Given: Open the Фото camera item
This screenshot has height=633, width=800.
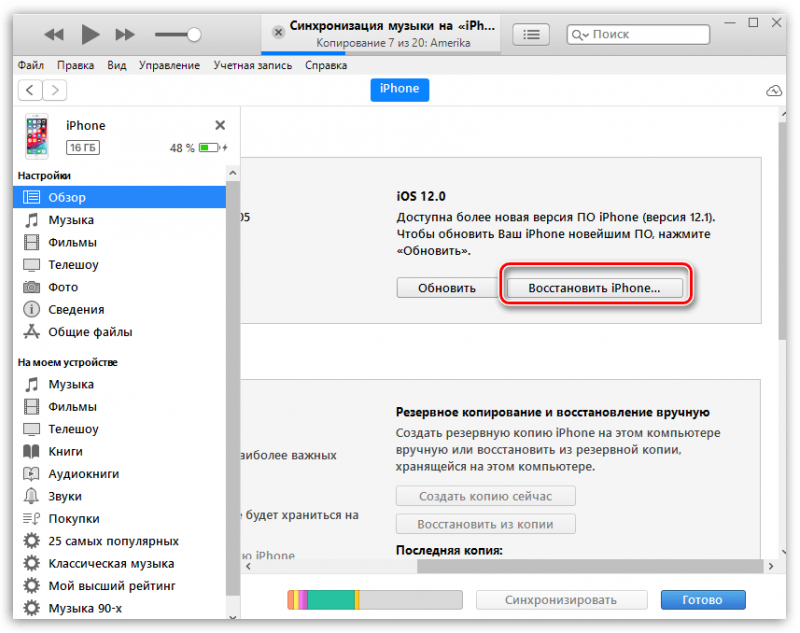Looking at the screenshot, I should [119, 287].
